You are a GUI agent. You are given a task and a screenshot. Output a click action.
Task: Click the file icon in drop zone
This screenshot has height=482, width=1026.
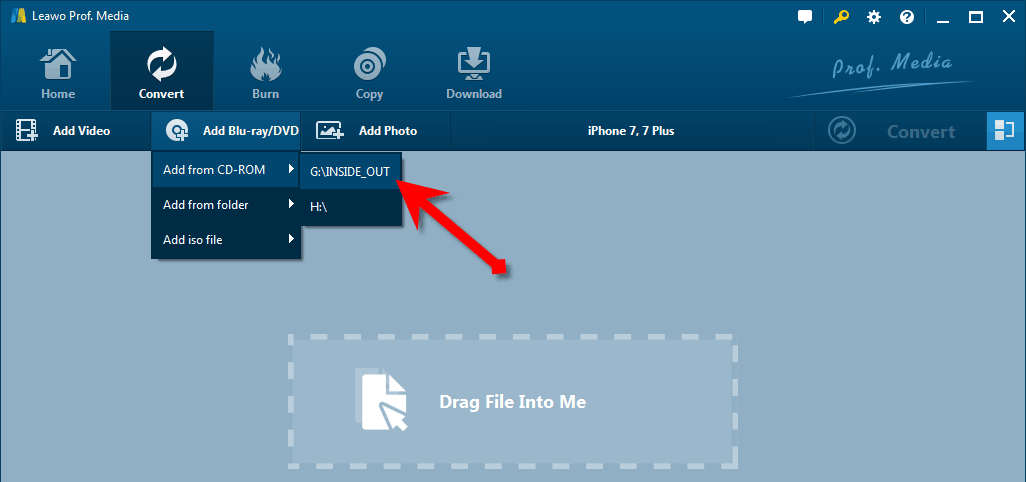pyautogui.click(x=381, y=398)
